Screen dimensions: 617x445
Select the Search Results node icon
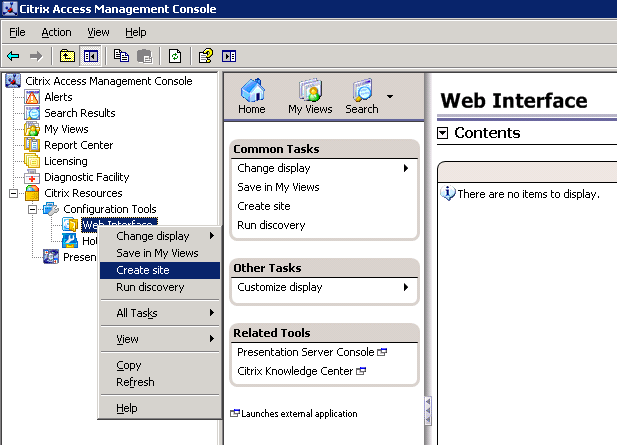click(x=32, y=113)
